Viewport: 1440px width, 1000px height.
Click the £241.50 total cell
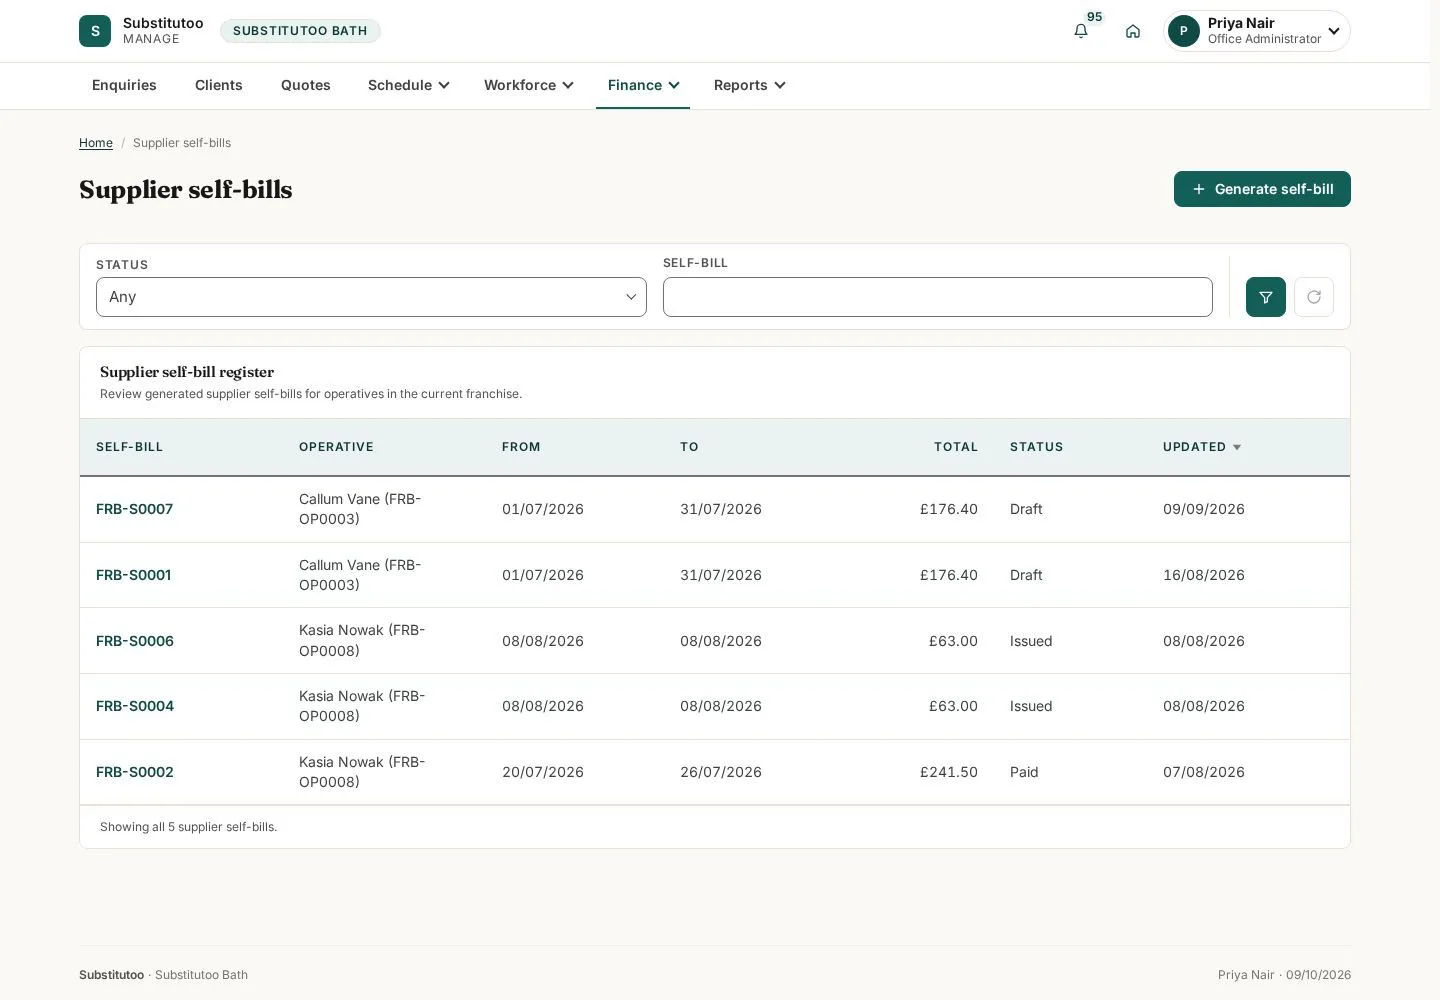click(x=948, y=772)
